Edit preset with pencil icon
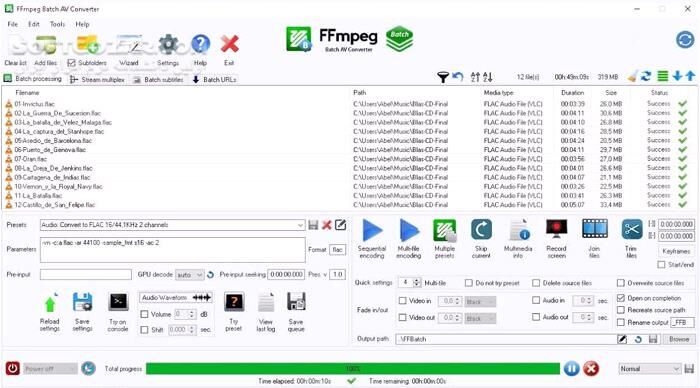Screen dimensions: 700x388 (x=341, y=225)
